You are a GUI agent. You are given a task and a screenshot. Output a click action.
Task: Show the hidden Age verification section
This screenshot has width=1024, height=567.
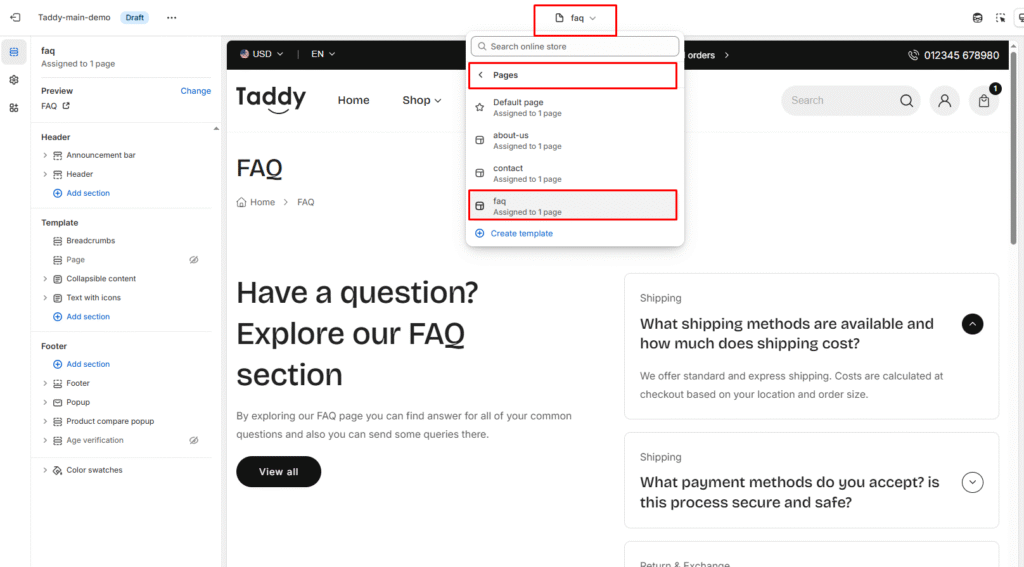click(194, 440)
